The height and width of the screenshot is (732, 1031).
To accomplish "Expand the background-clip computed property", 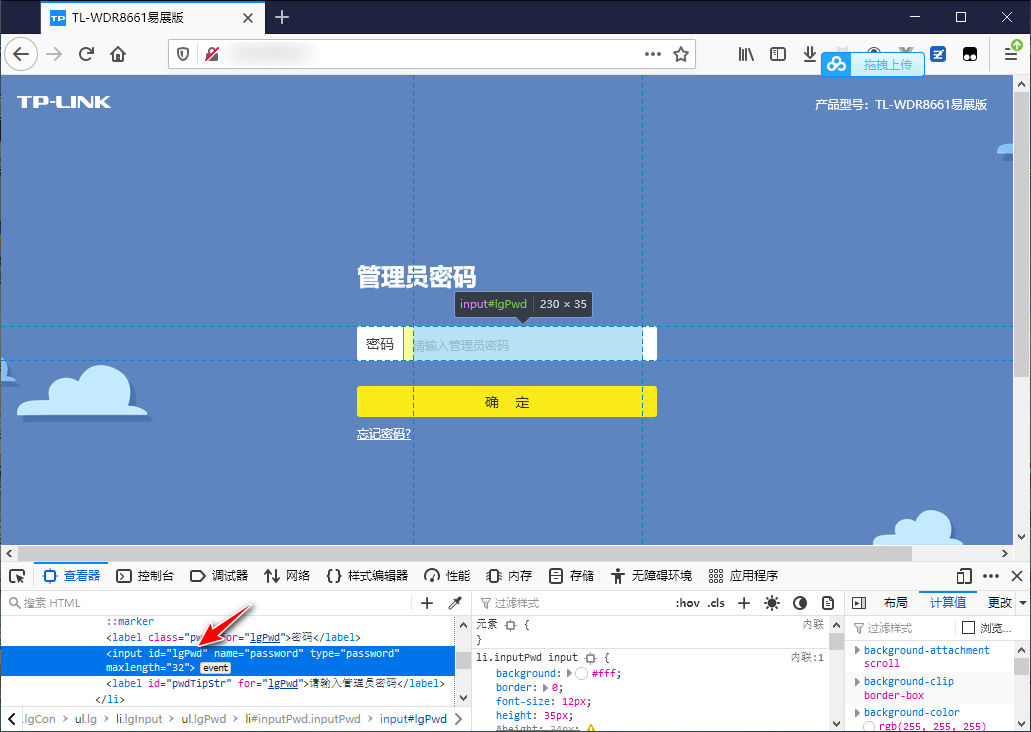I will tap(857, 681).
